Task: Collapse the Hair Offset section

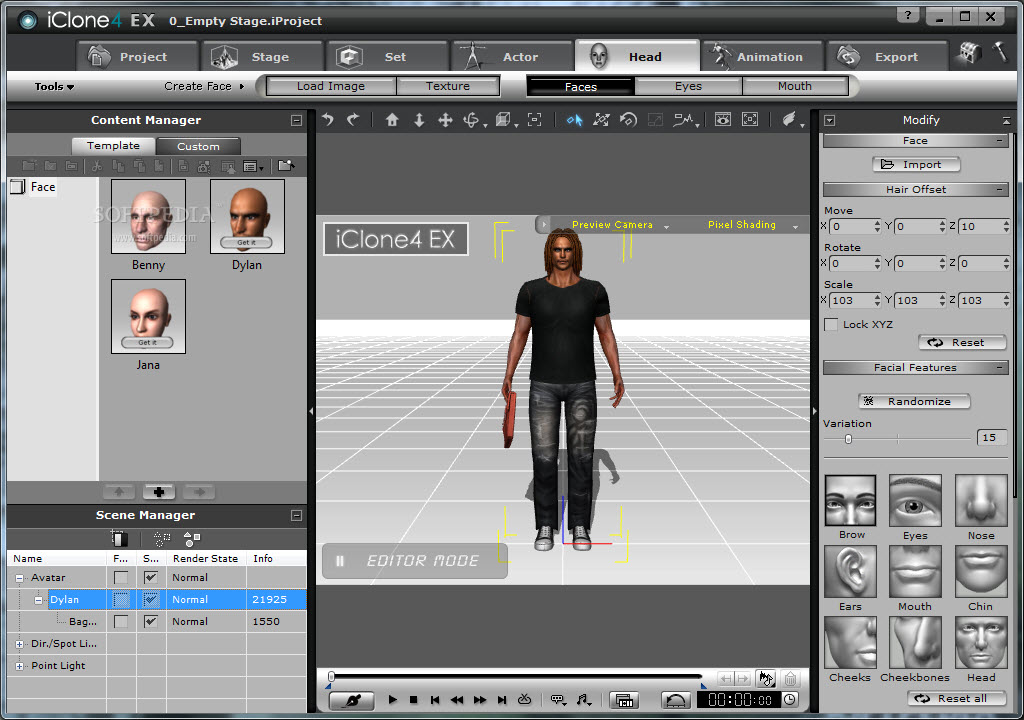Action: point(1000,189)
